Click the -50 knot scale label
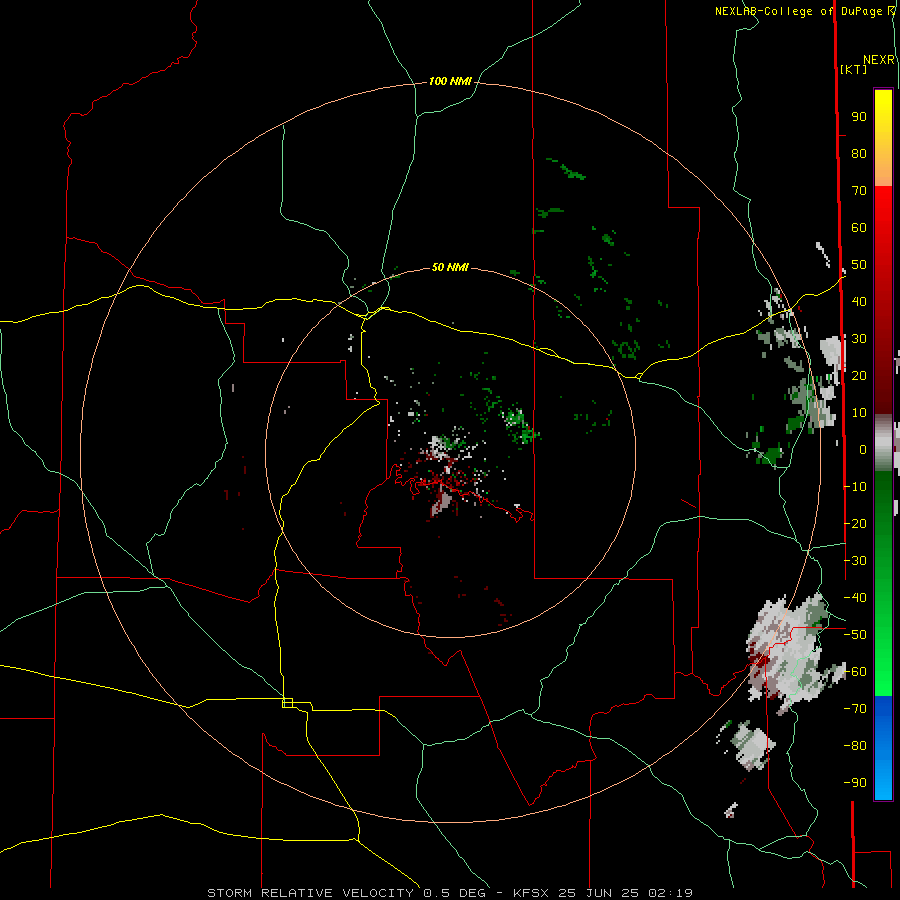 tap(855, 635)
